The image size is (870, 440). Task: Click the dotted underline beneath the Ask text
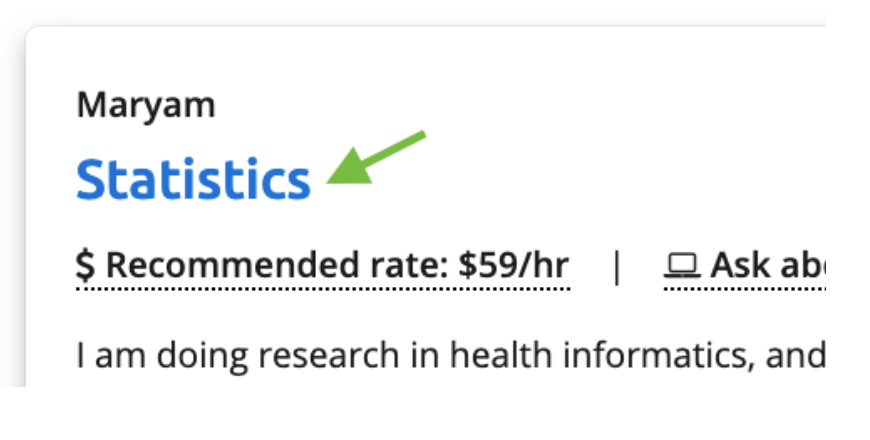point(745,288)
